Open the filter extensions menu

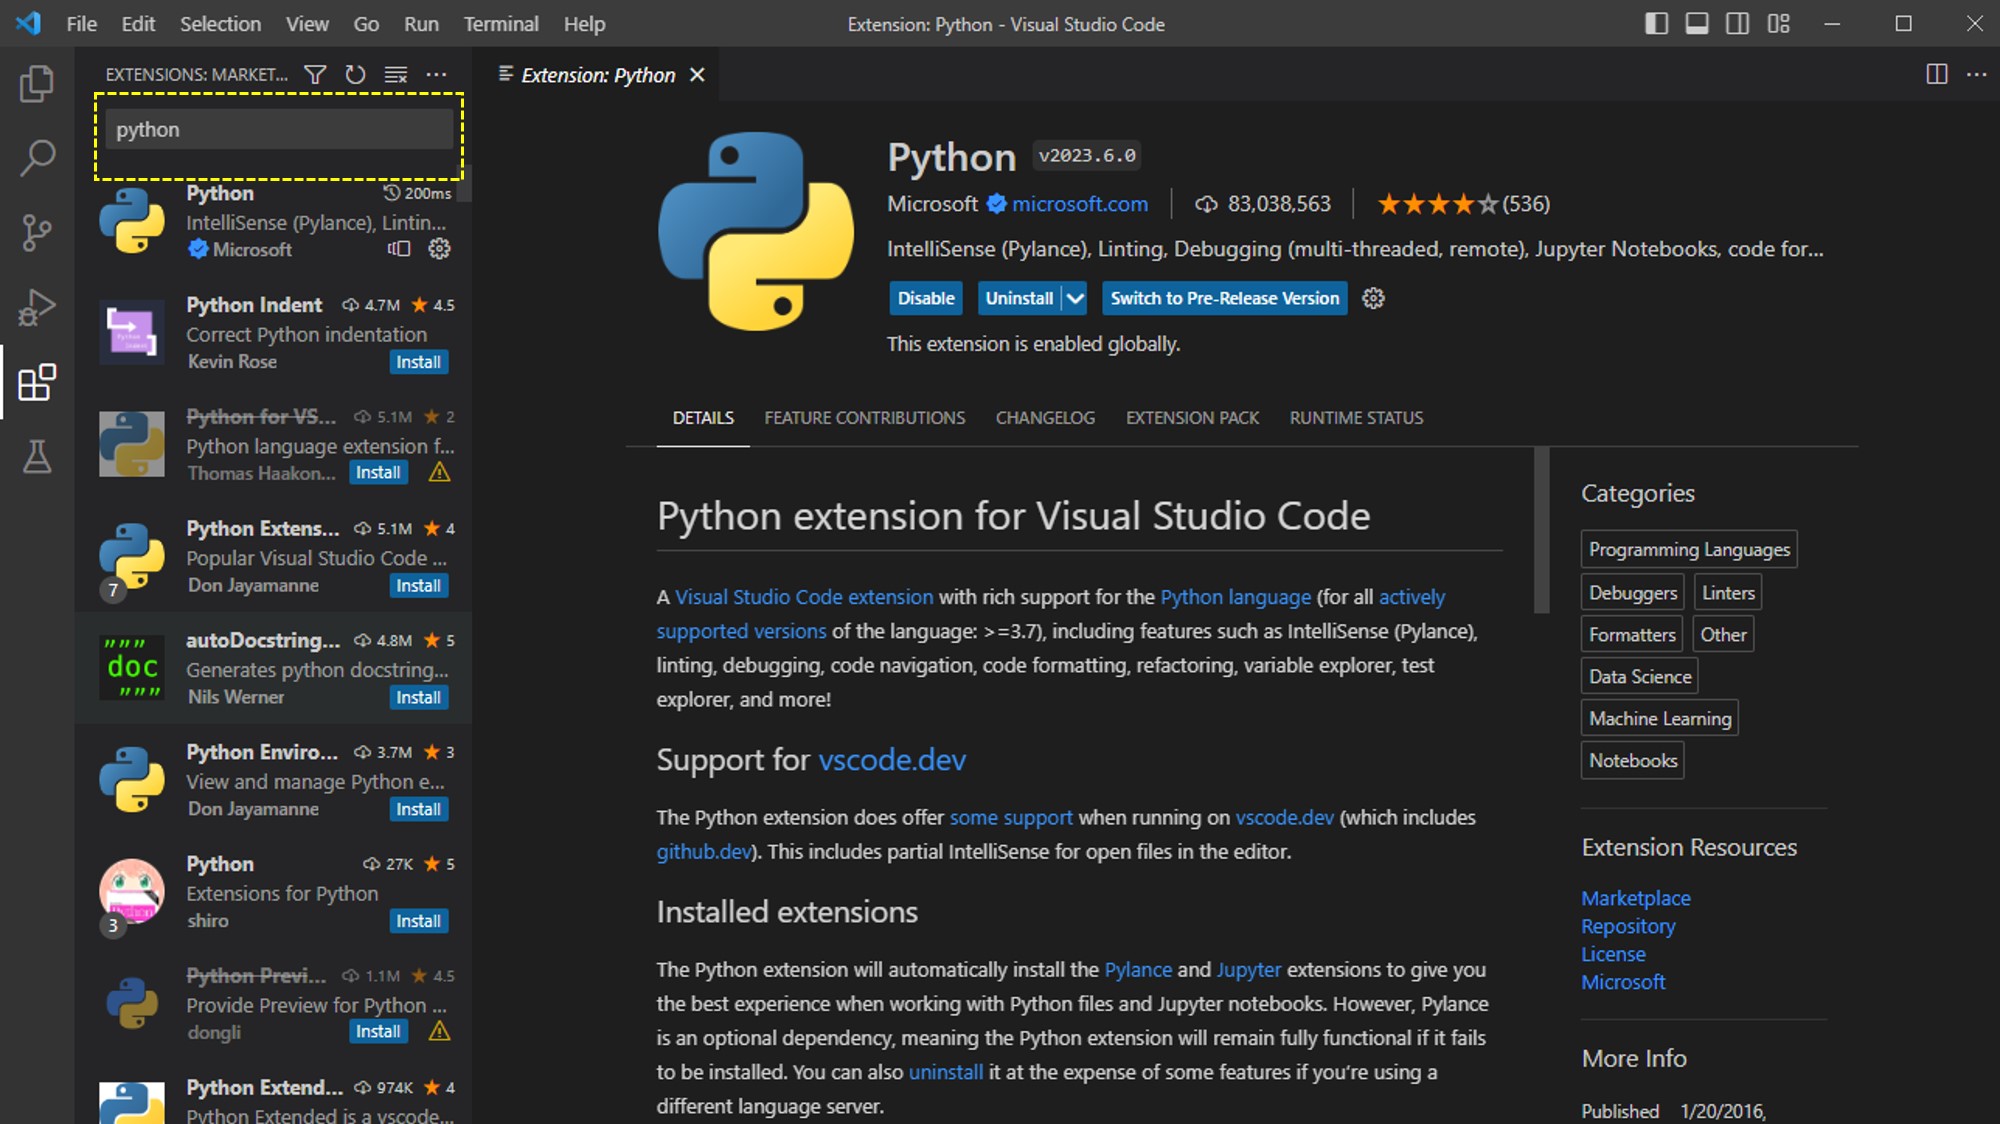(315, 73)
